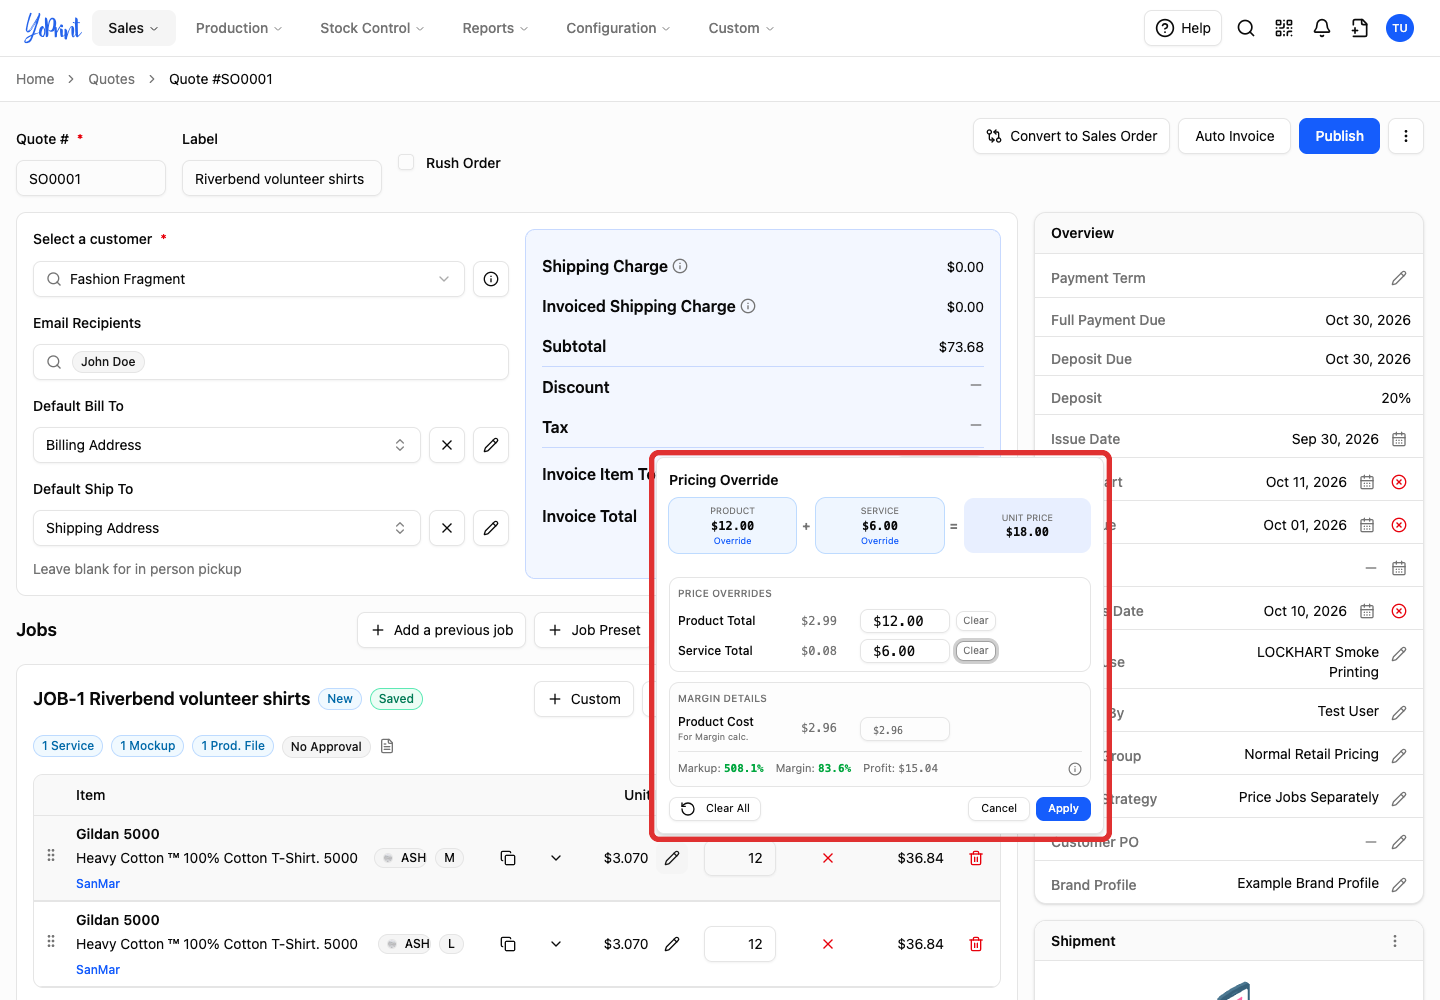Edit the Brand Profile pencil icon

[1399, 884]
